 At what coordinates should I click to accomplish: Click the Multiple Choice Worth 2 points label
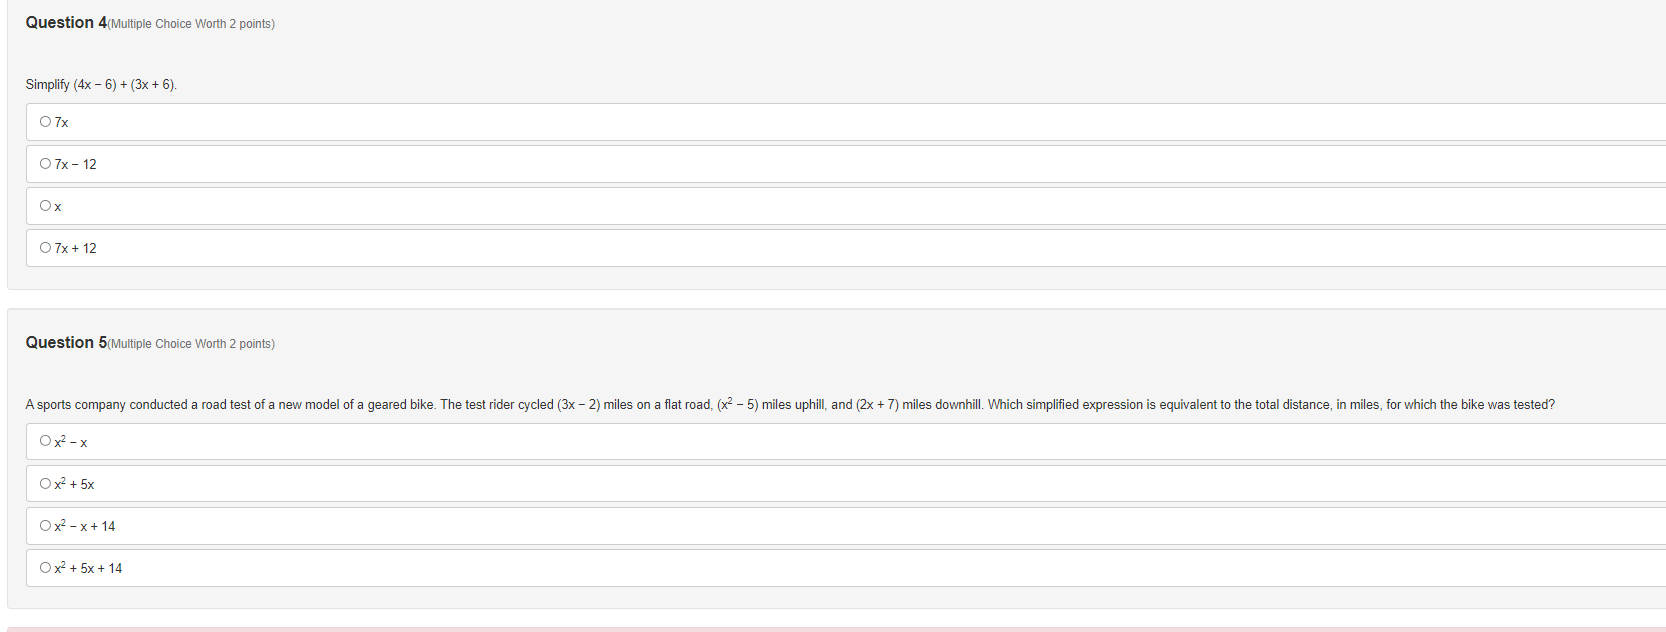click(x=190, y=23)
